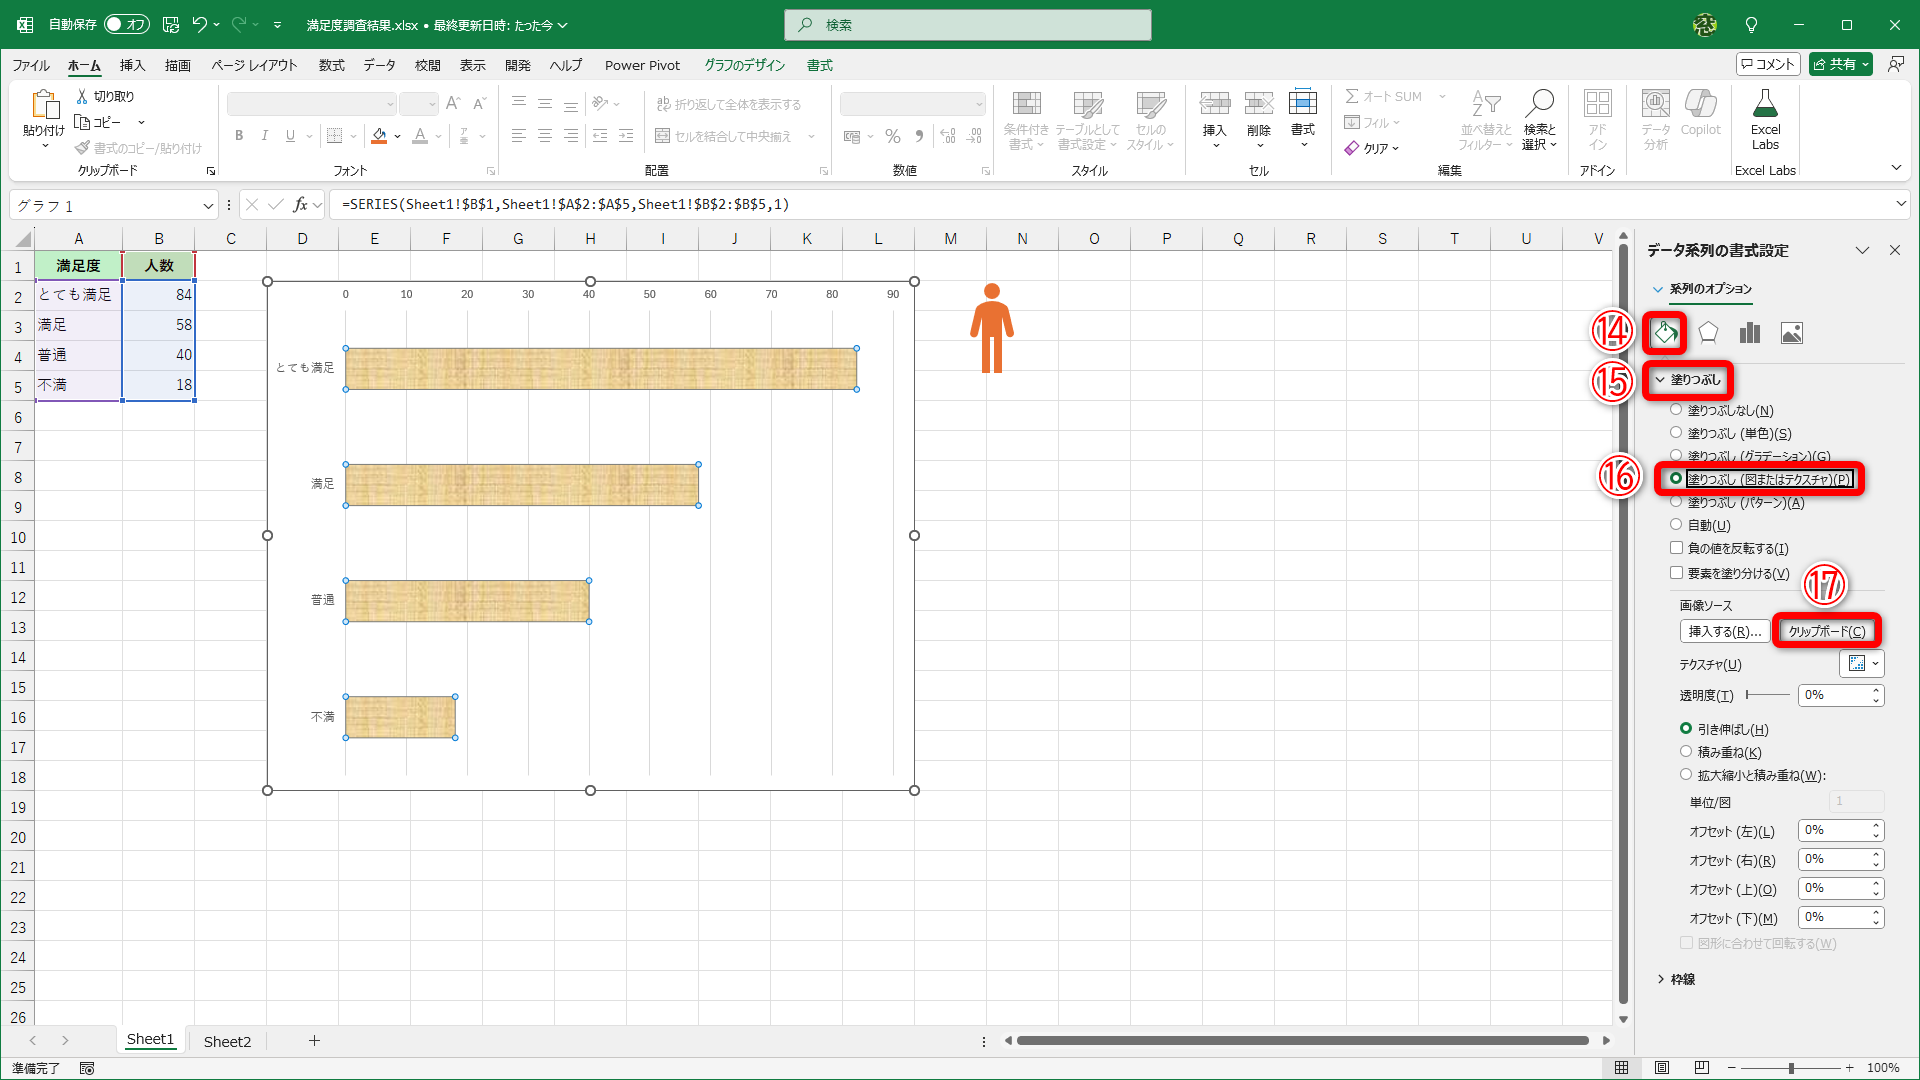
Task: Open the Name Box dropdown arrow
Action: click(x=208, y=205)
